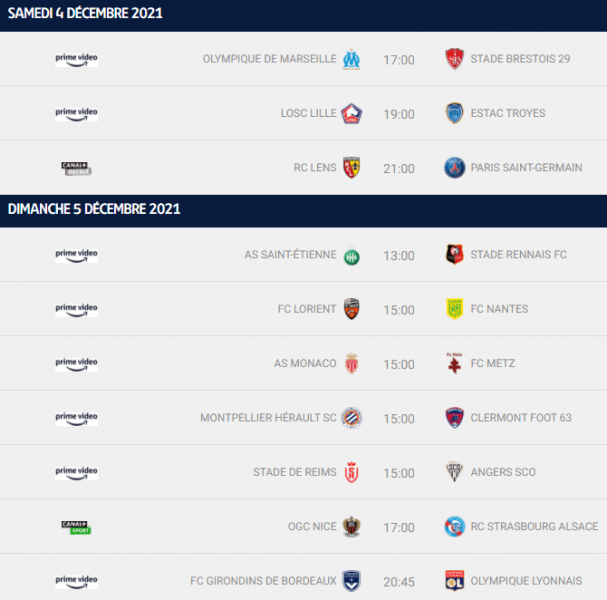Click the Olympique Lyonnais logo
Screen dimensions: 607x600
455,580
